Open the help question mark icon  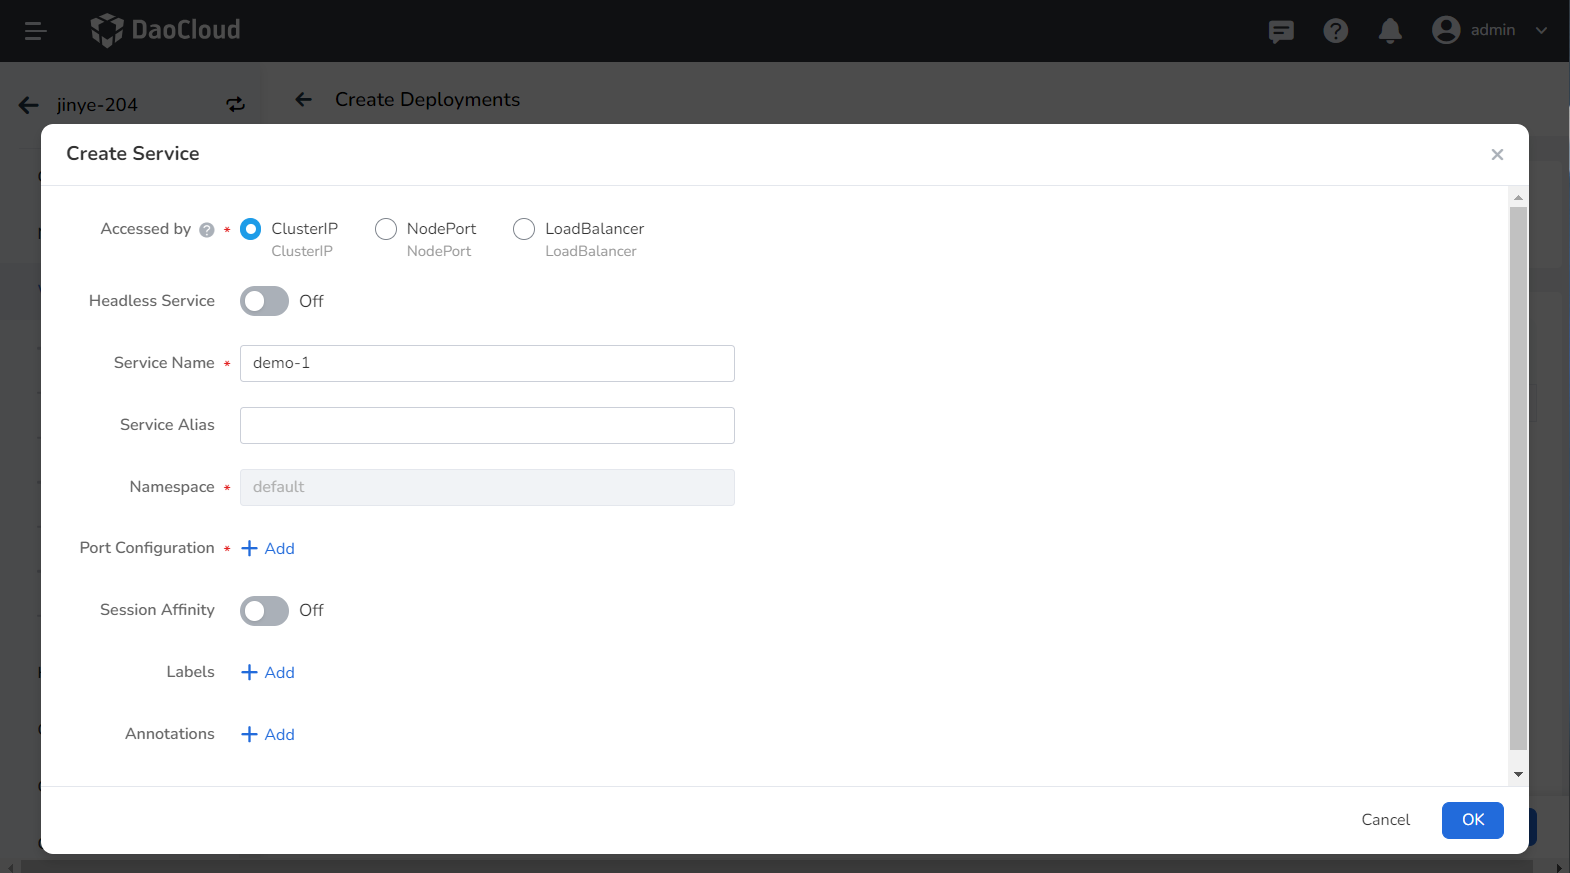[1335, 31]
